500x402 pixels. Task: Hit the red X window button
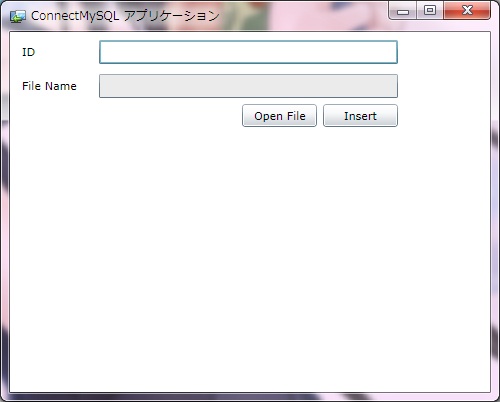pyautogui.click(x=467, y=11)
